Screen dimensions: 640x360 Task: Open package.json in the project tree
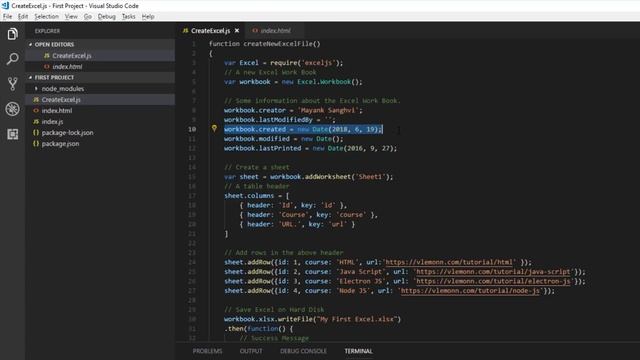coord(100,144)
